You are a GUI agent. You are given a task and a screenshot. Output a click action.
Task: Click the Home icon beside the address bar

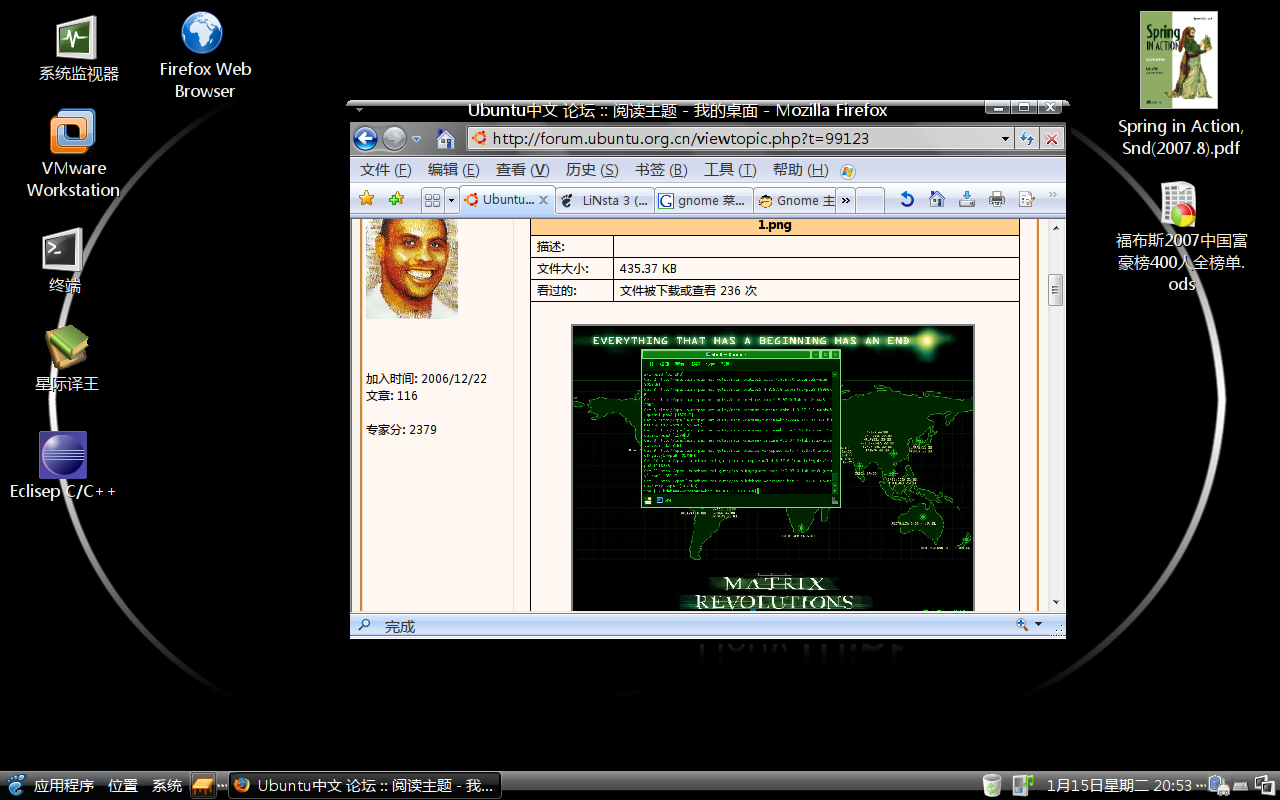(446, 139)
